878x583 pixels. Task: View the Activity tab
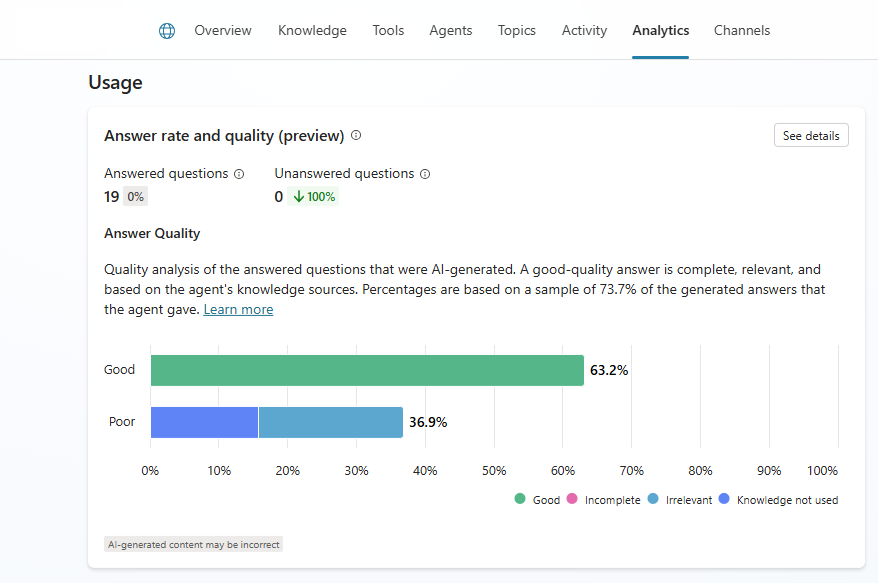point(584,31)
